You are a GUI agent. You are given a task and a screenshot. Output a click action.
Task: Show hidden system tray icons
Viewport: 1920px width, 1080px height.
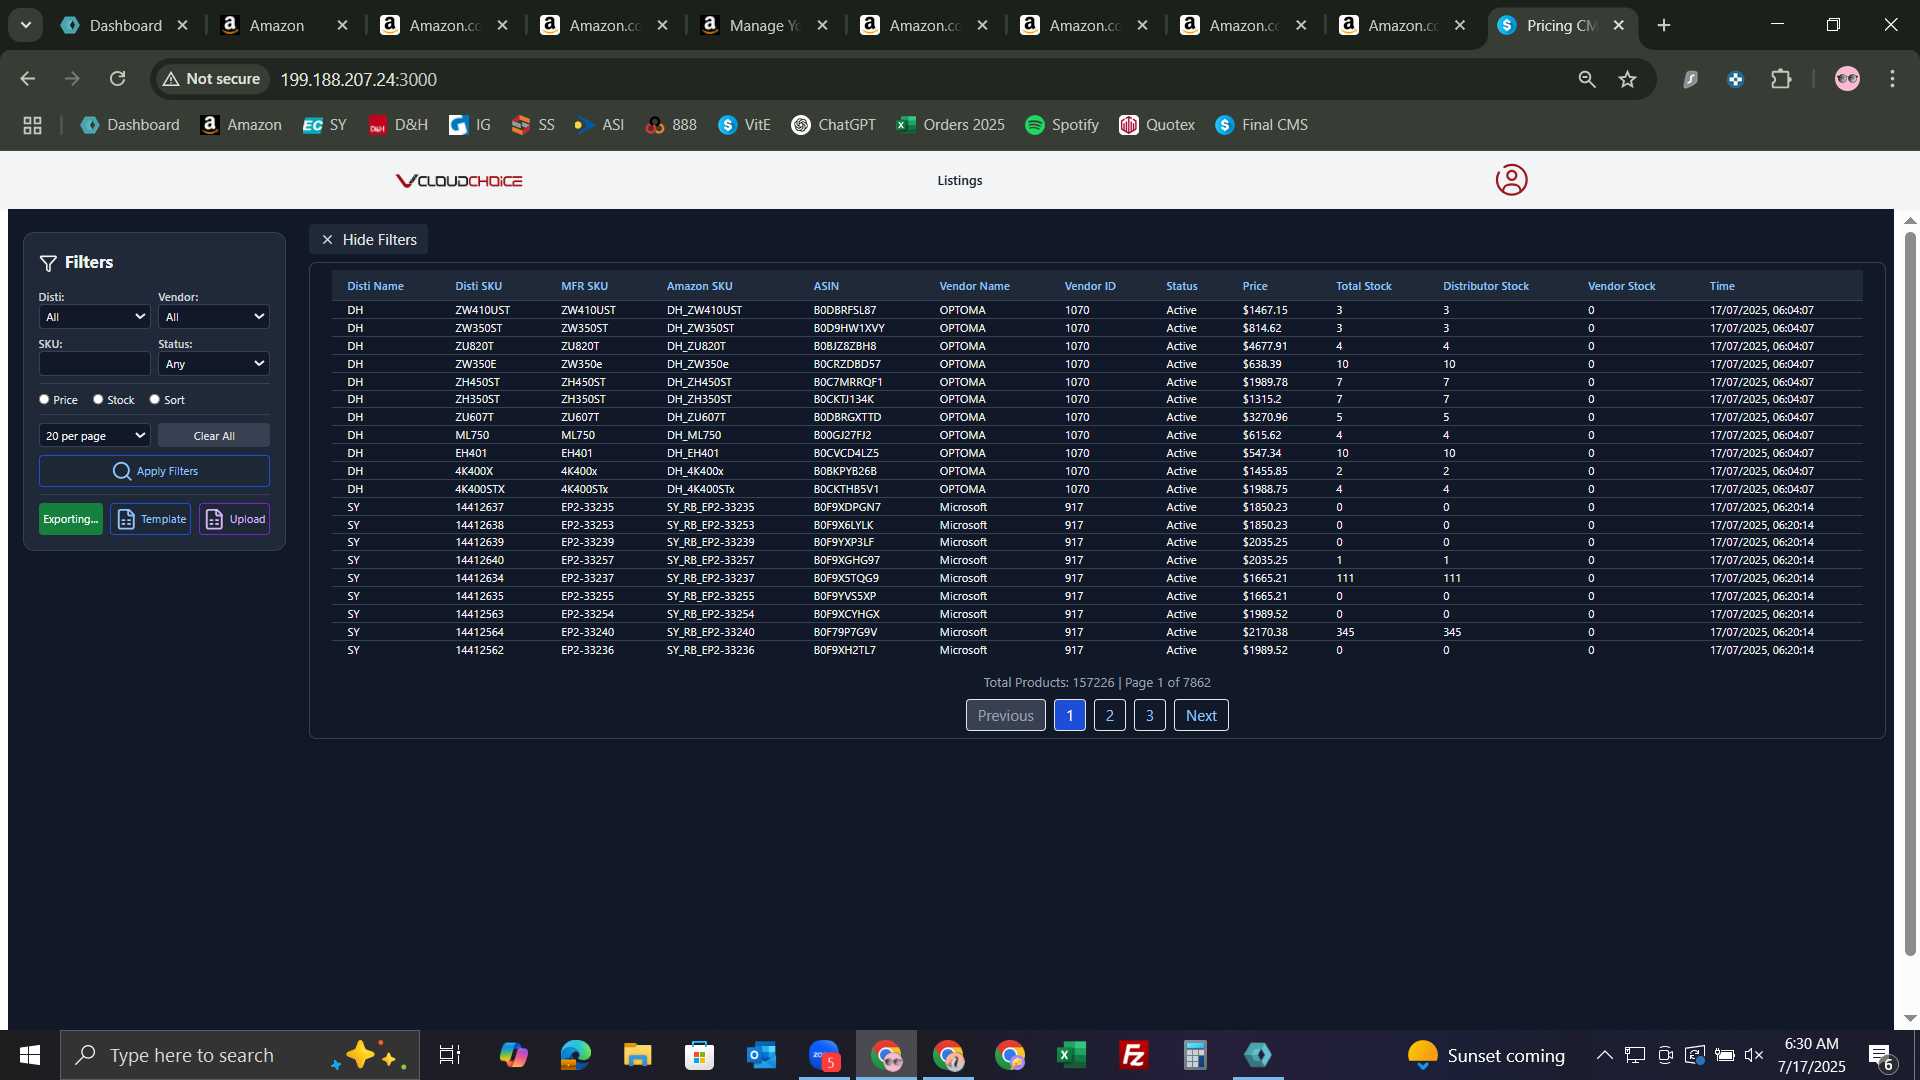point(1604,1055)
